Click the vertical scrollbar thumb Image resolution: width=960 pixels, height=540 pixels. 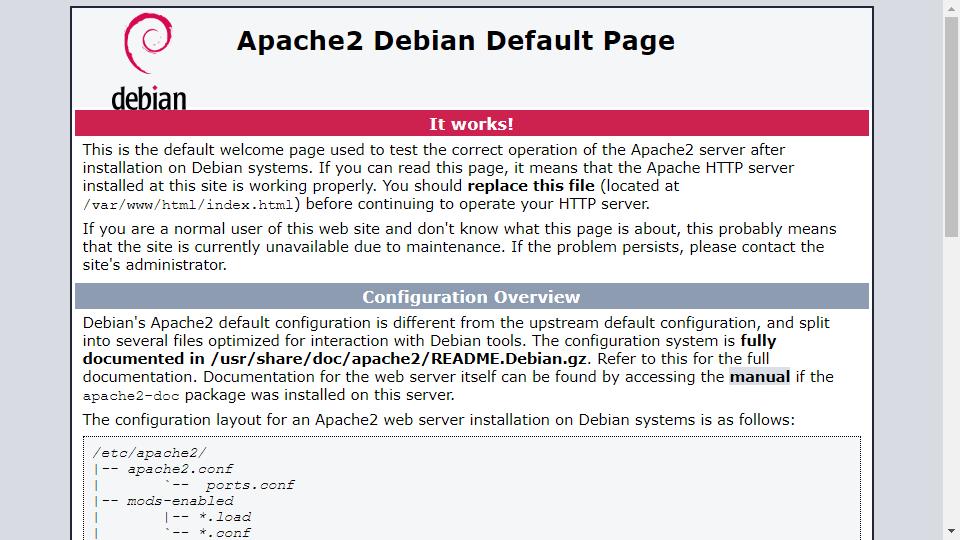[x=951, y=127]
